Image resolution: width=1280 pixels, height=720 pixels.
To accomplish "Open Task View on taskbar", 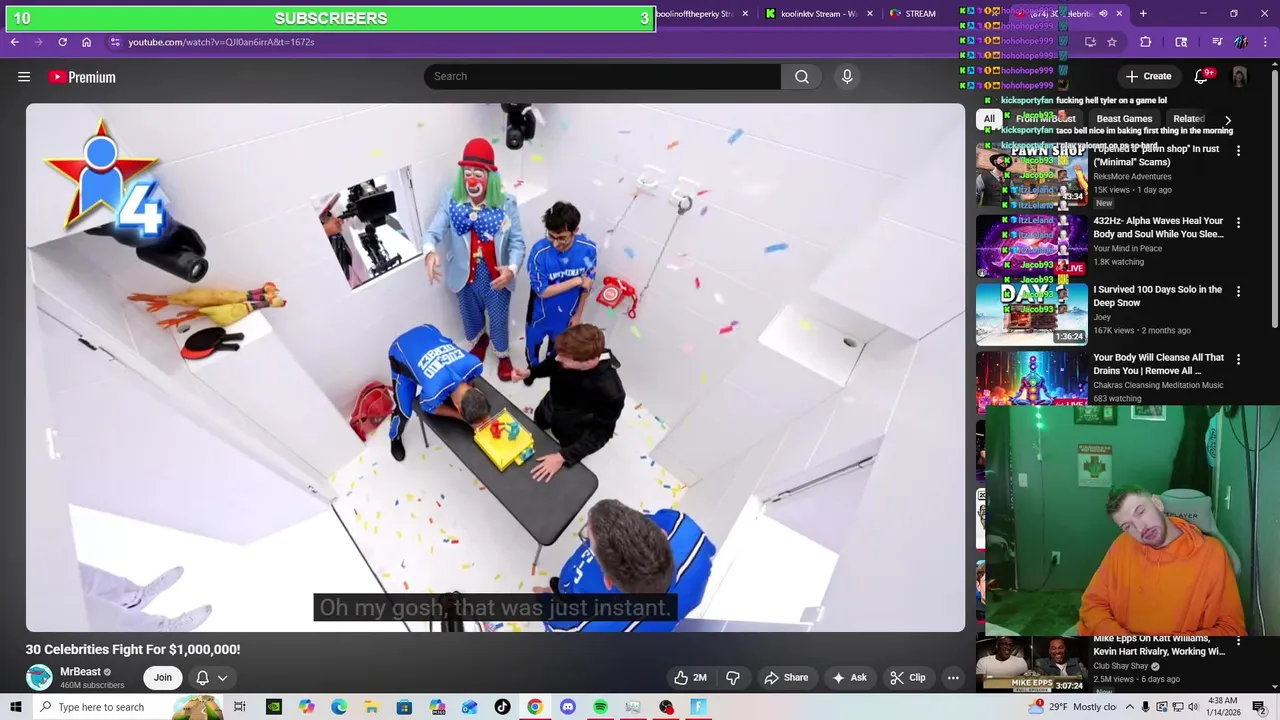I will 240,707.
